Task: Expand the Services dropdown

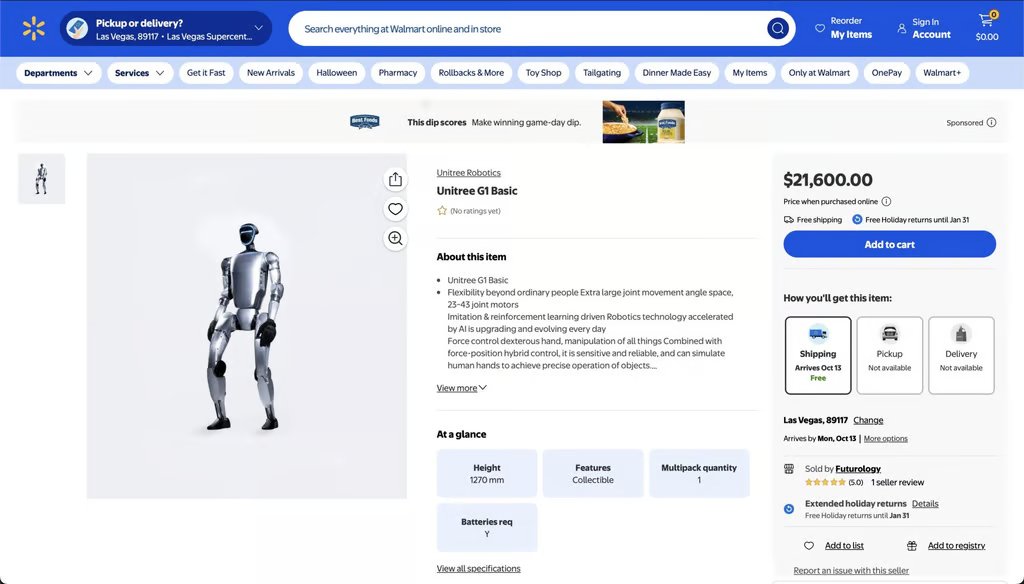Action: click(138, 72)
